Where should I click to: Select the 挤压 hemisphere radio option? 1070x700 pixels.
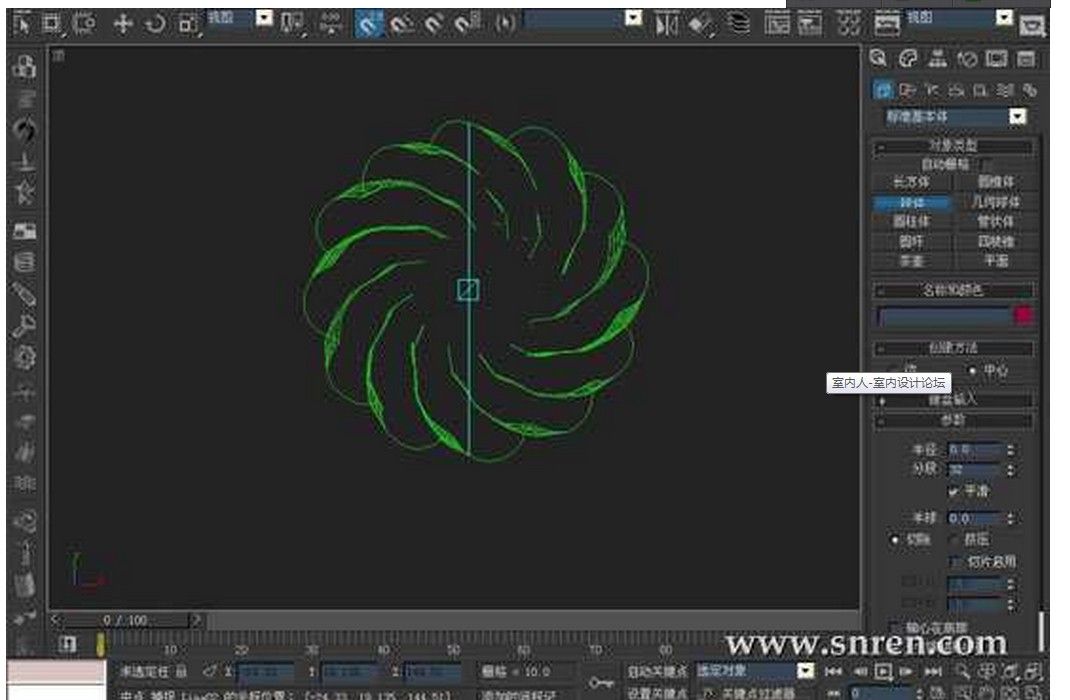[x=953, y=540]
